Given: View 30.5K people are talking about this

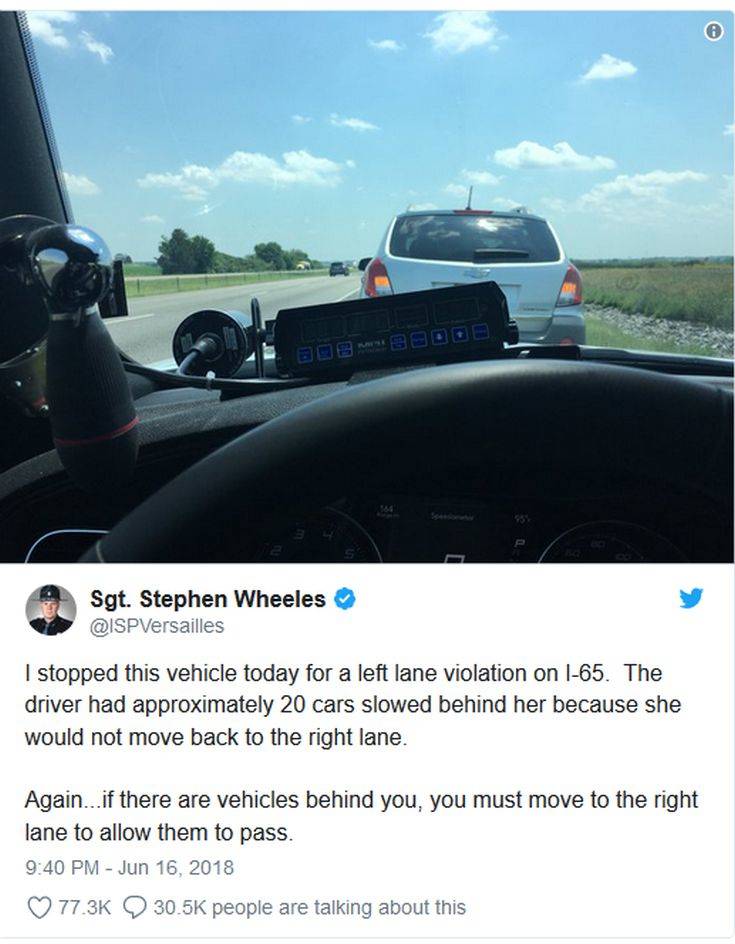Looking at the screenshot, I should tap(309, 907).
